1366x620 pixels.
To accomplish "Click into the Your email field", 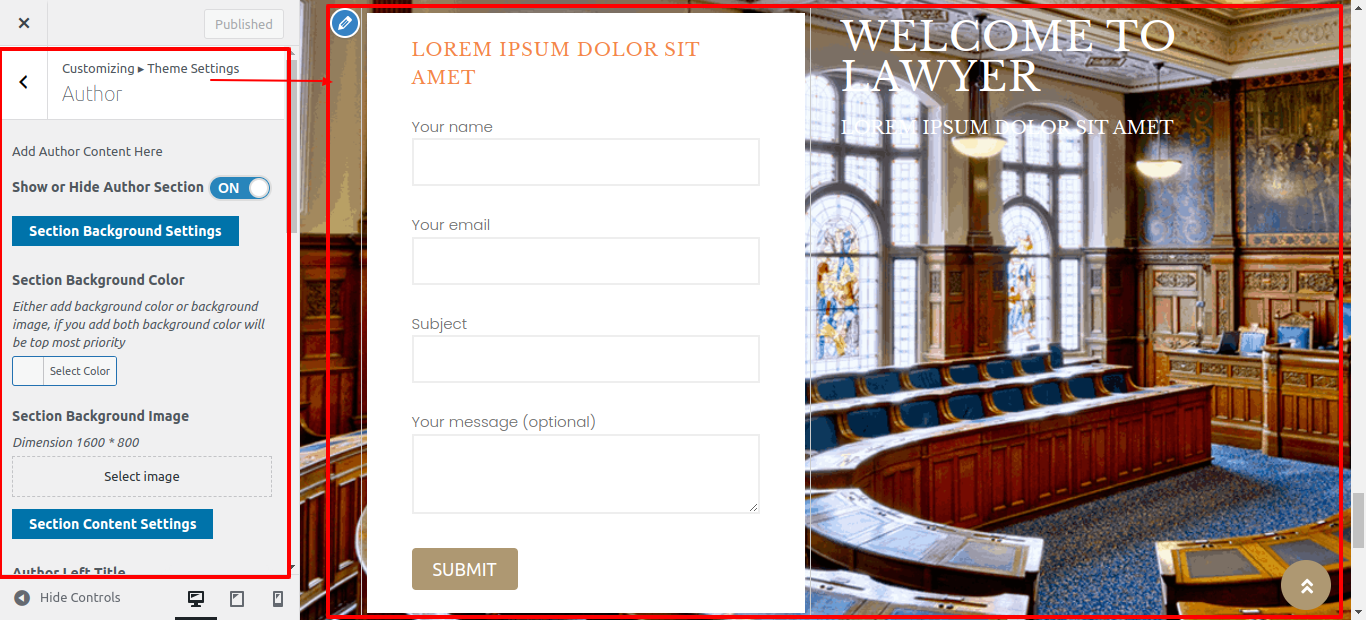I will (585, 261).
